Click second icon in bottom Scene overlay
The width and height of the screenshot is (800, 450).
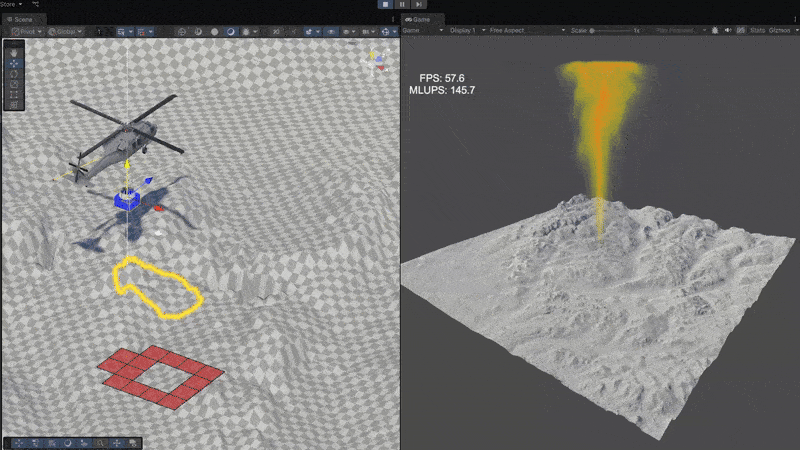pos(35,443)
